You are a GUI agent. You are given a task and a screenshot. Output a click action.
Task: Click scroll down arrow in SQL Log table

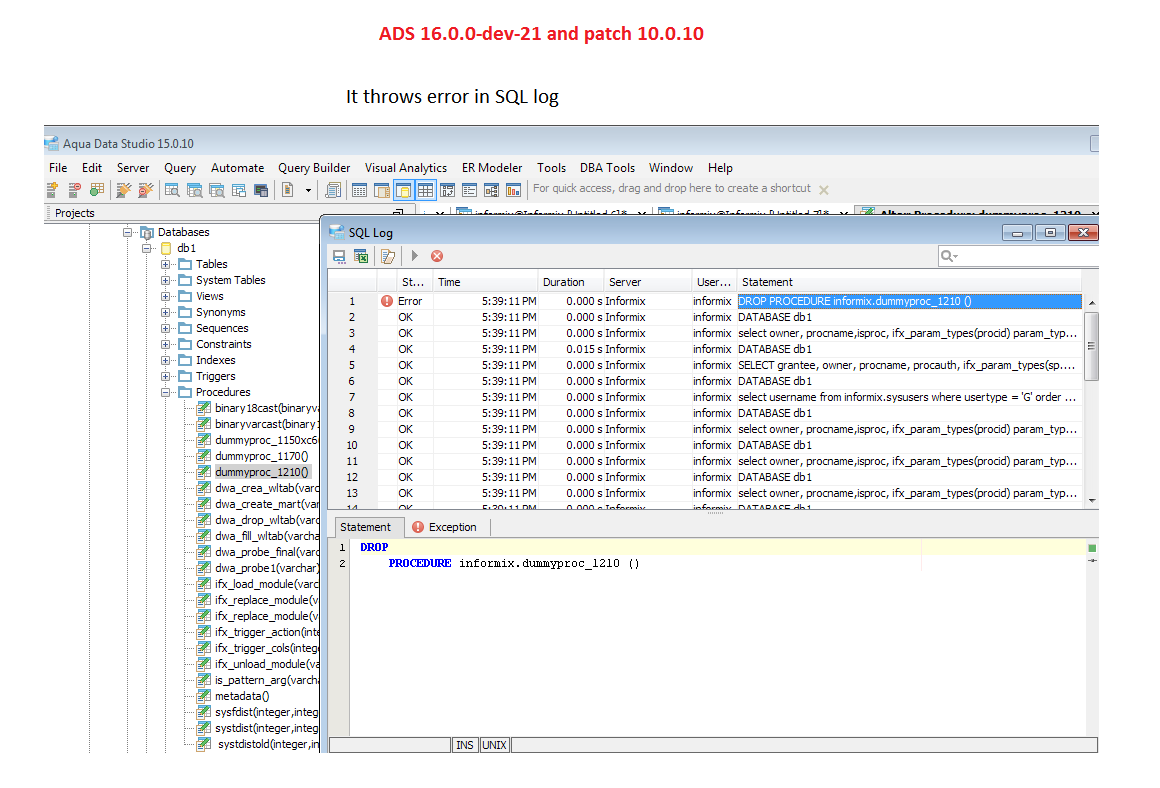point(1092,501)
